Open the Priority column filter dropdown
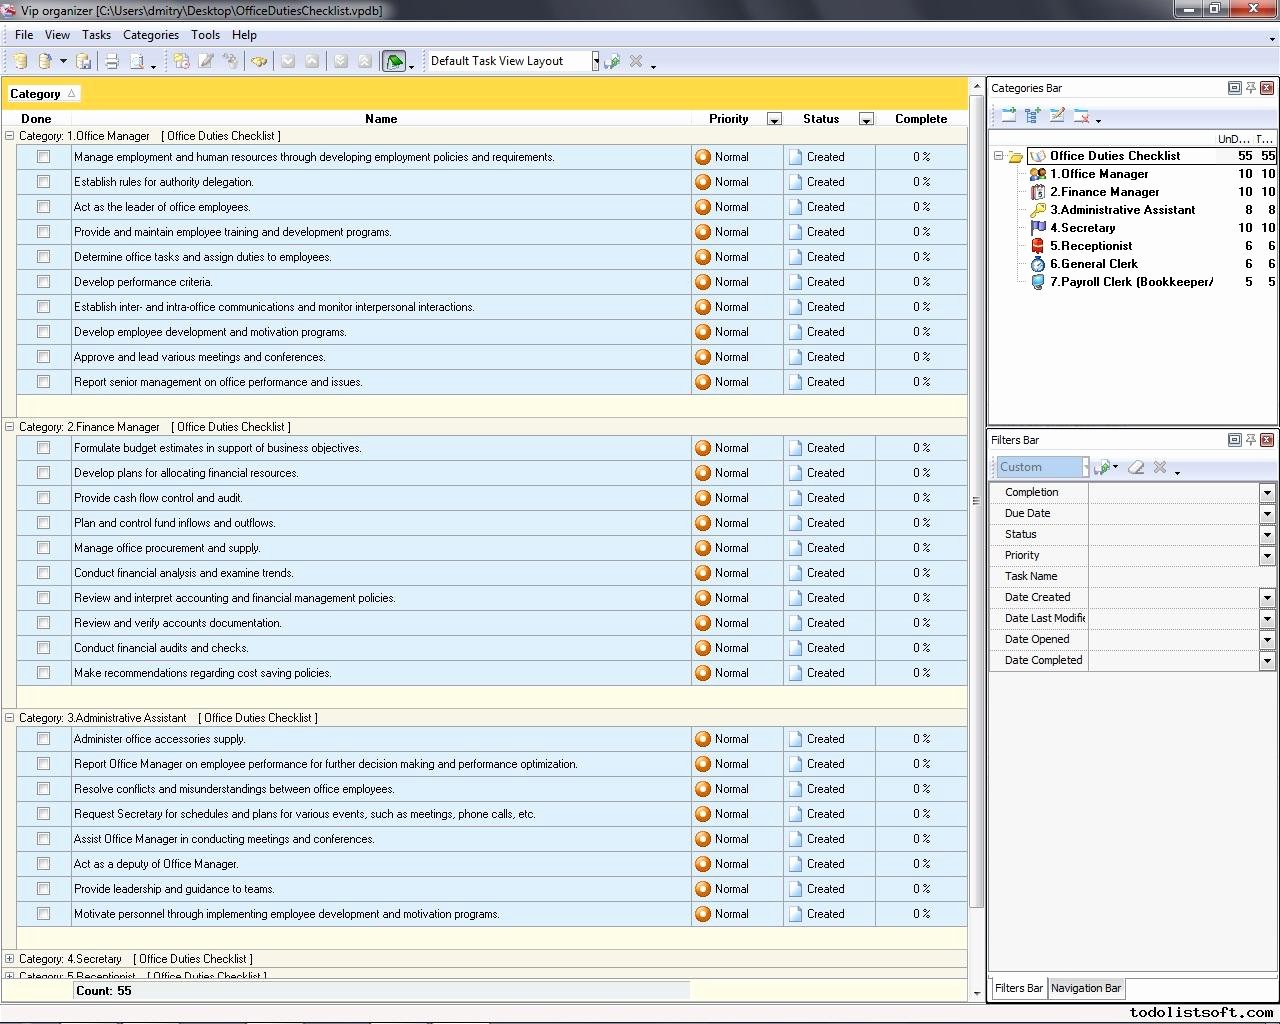1280x1024 pixels. (x=774, y=119)
